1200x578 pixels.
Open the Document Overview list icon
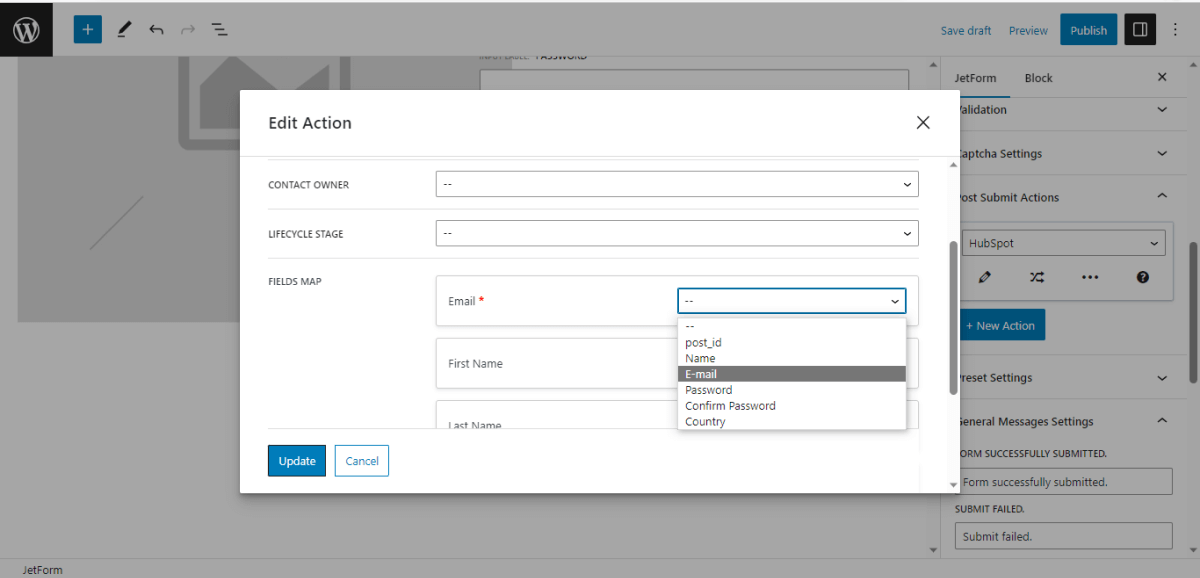point(219,30)
